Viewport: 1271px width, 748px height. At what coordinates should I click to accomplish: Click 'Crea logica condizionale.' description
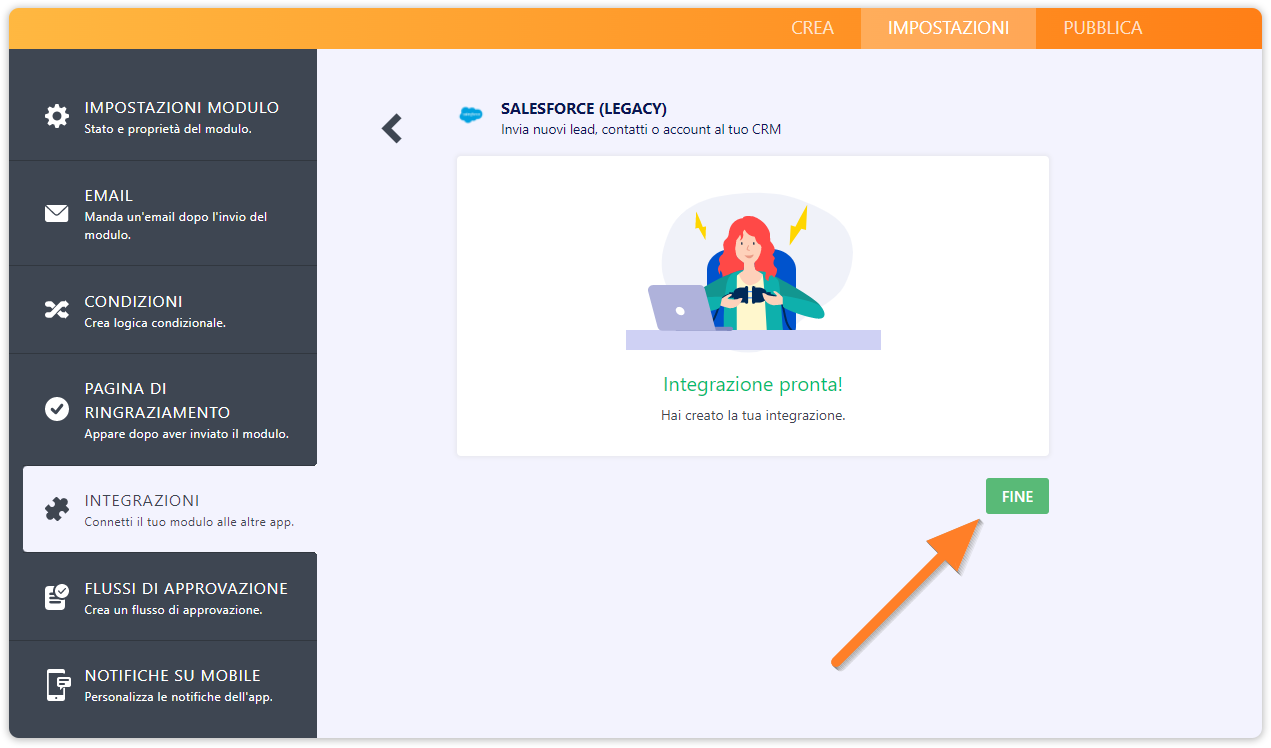click(155, 323)
